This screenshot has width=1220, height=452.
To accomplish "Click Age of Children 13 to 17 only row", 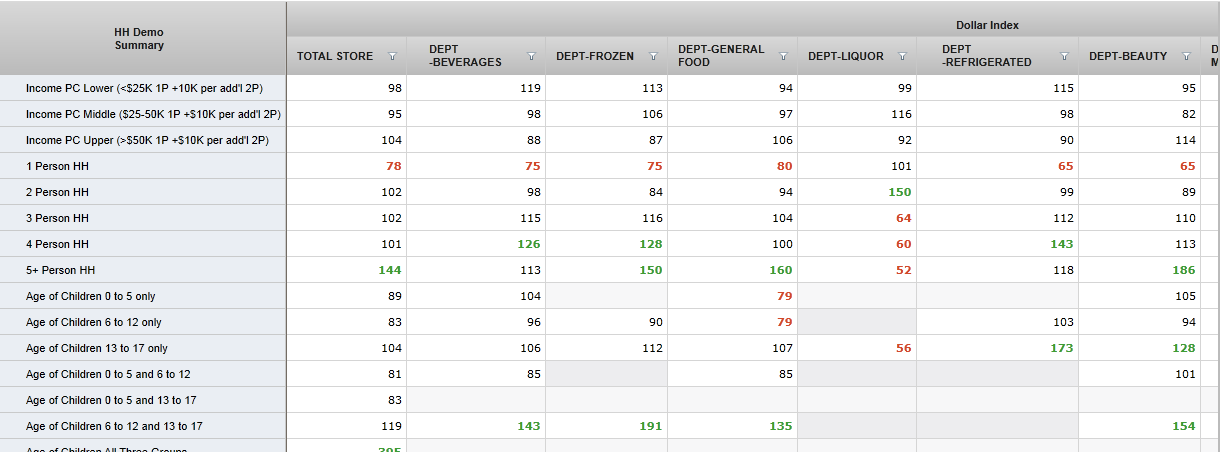I will tap(96, 348).
